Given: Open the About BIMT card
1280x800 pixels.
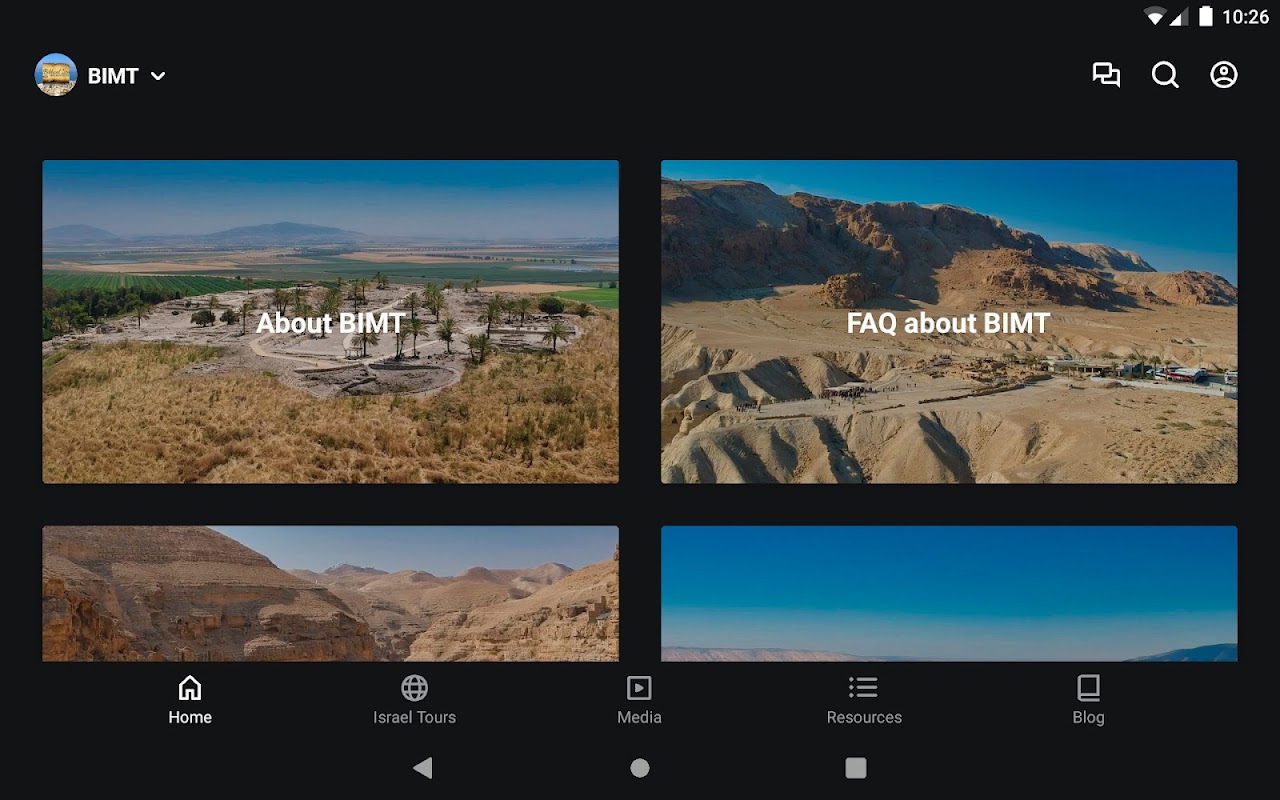Looking at the screenshot, I should 330,322.
